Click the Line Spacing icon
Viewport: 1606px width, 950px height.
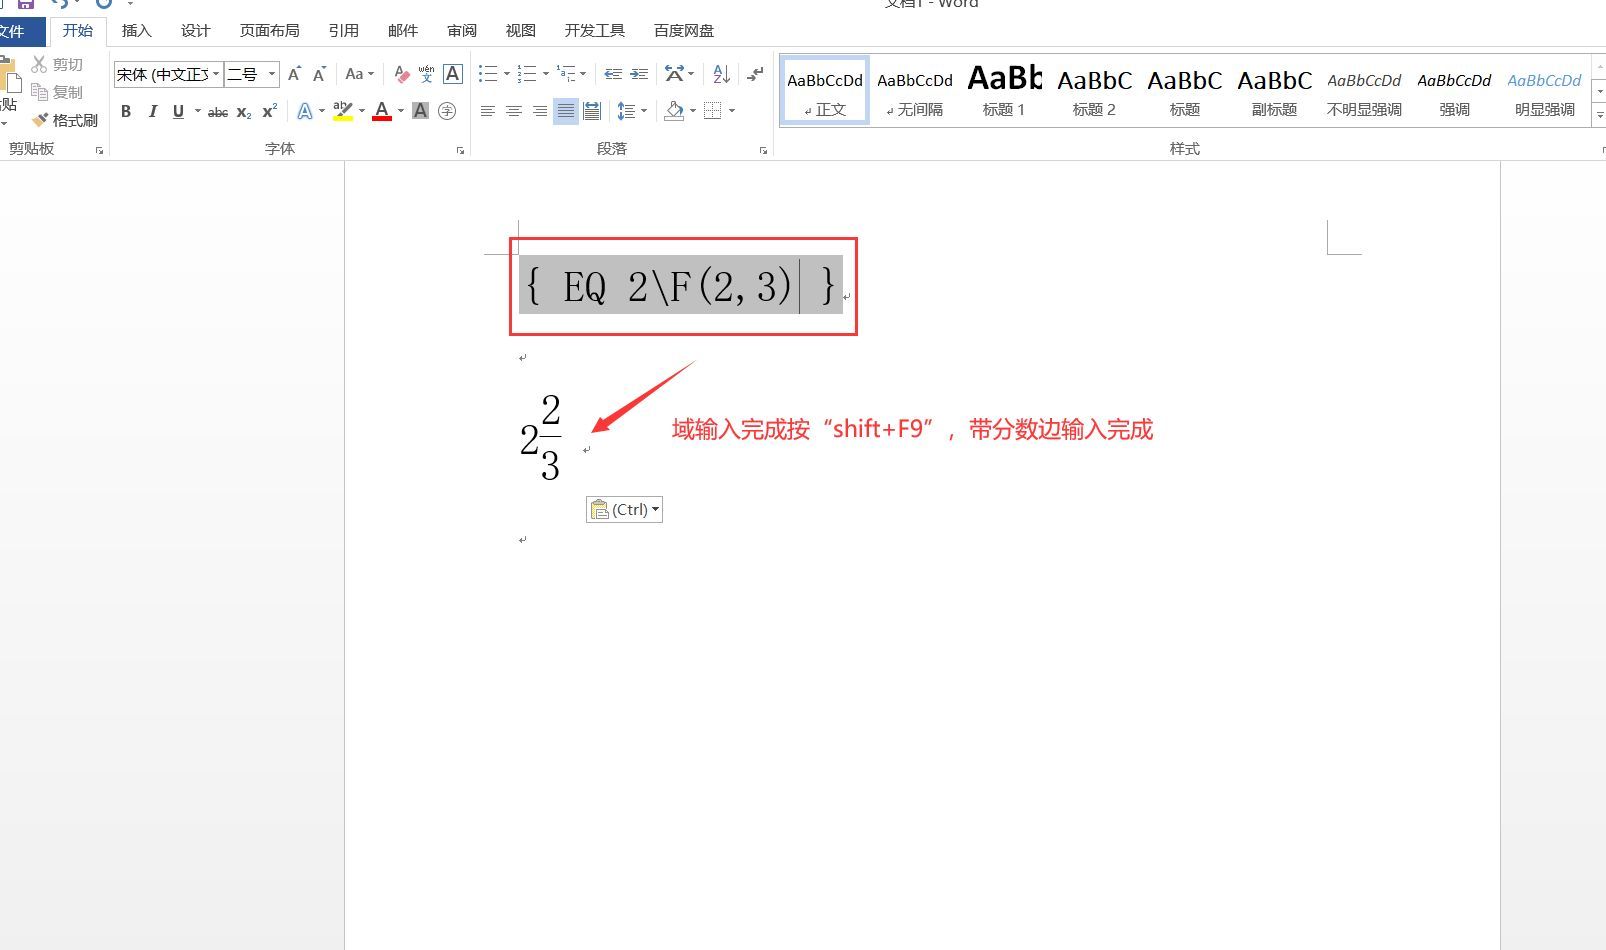pyautogui.click(x=626, y=111)
